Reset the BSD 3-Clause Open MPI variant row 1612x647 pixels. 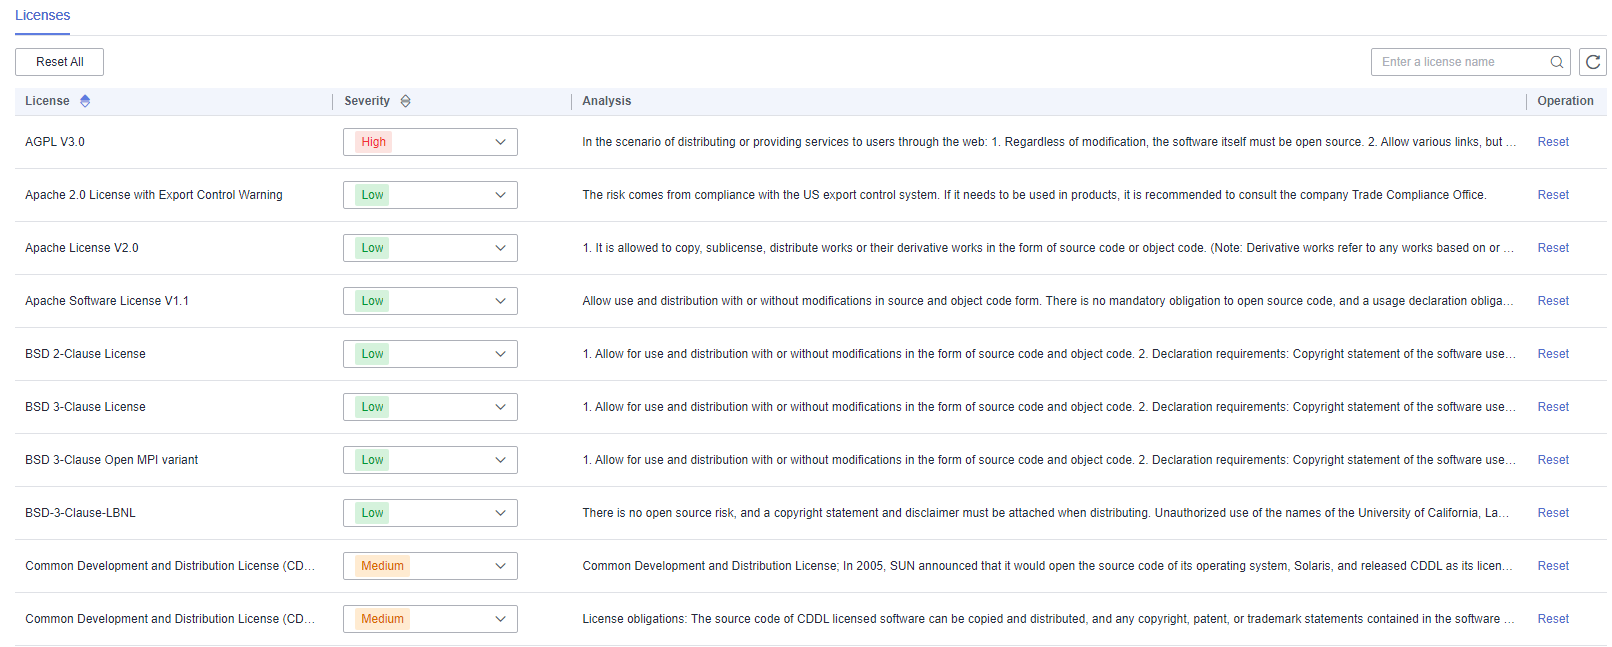(1553, 460)
